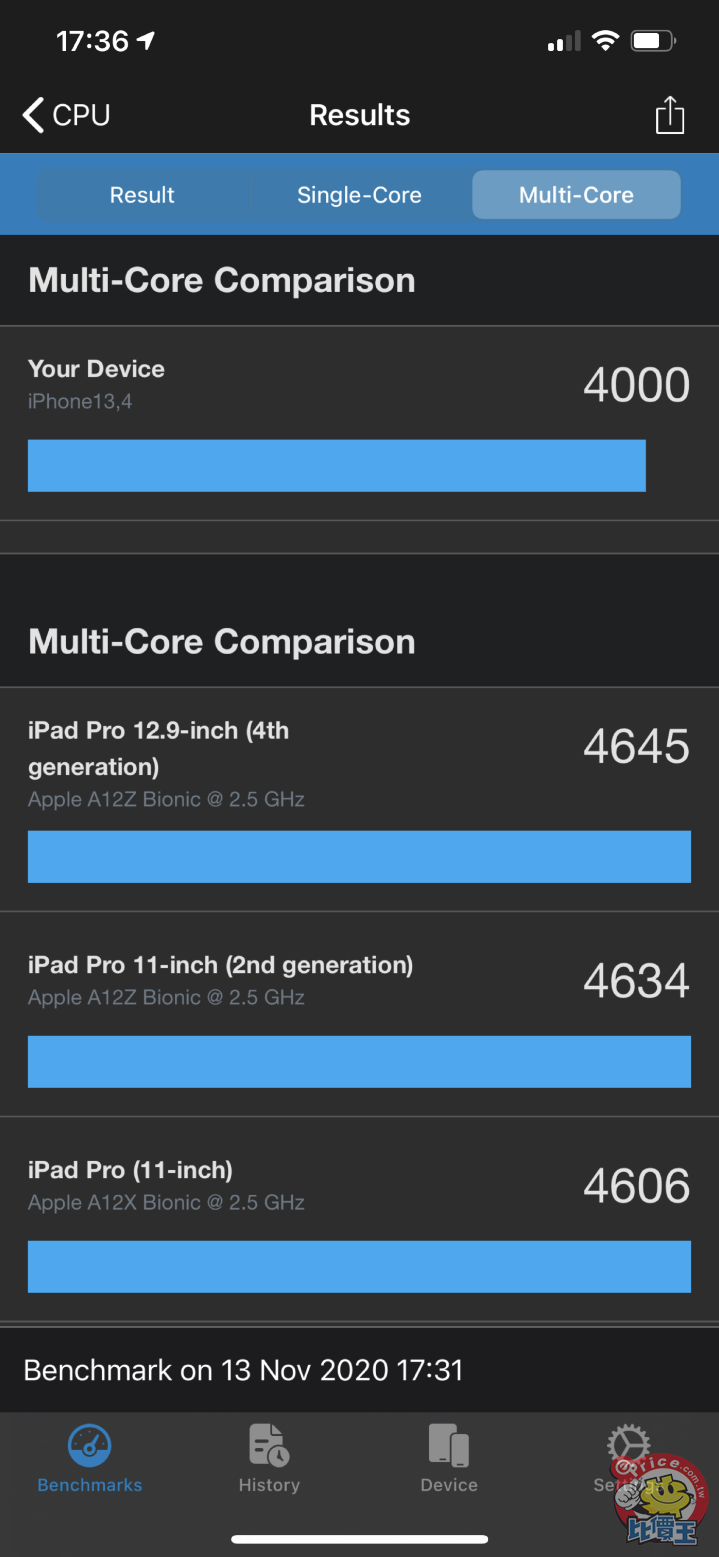Tap the Benchmark date footer text
The image size is (719, 1557).
pyautogui.click(x=243, y=1369)
